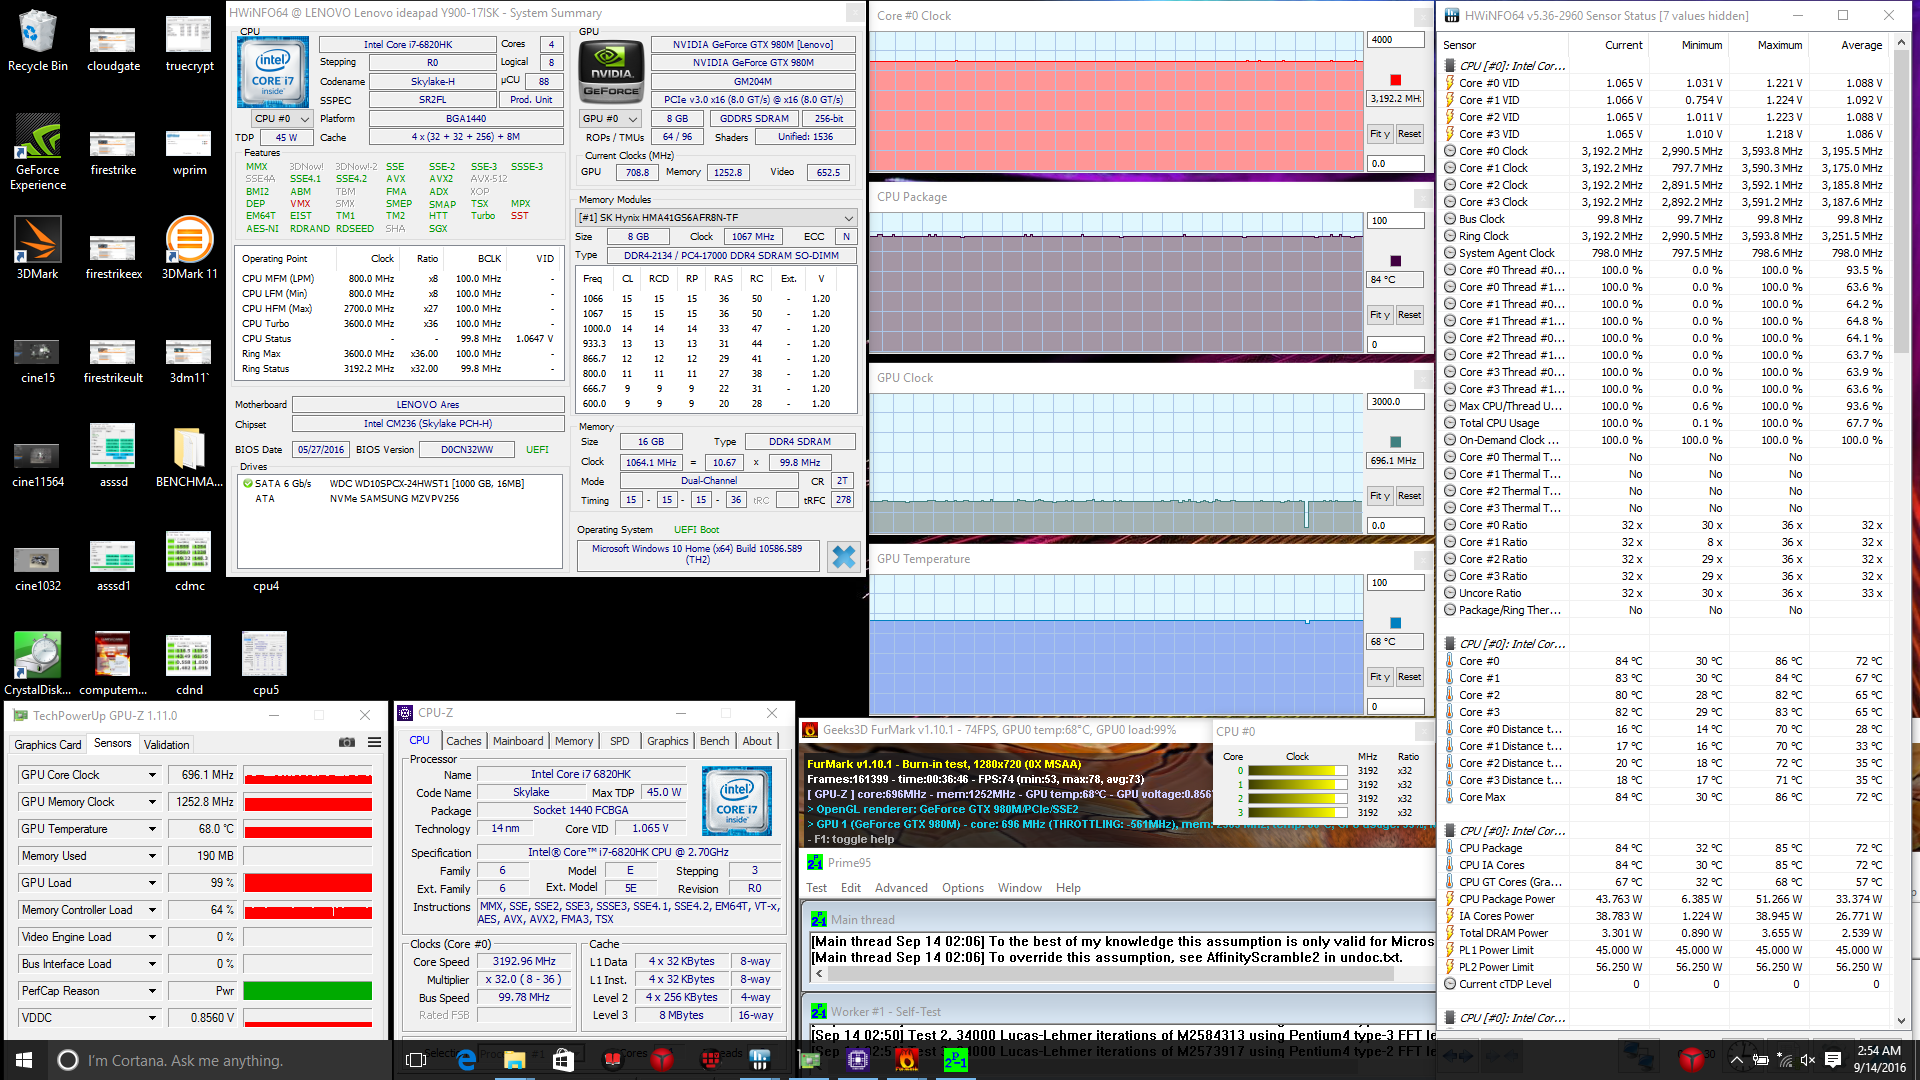Click the Task View taskbar icon

pos(416,1060)
